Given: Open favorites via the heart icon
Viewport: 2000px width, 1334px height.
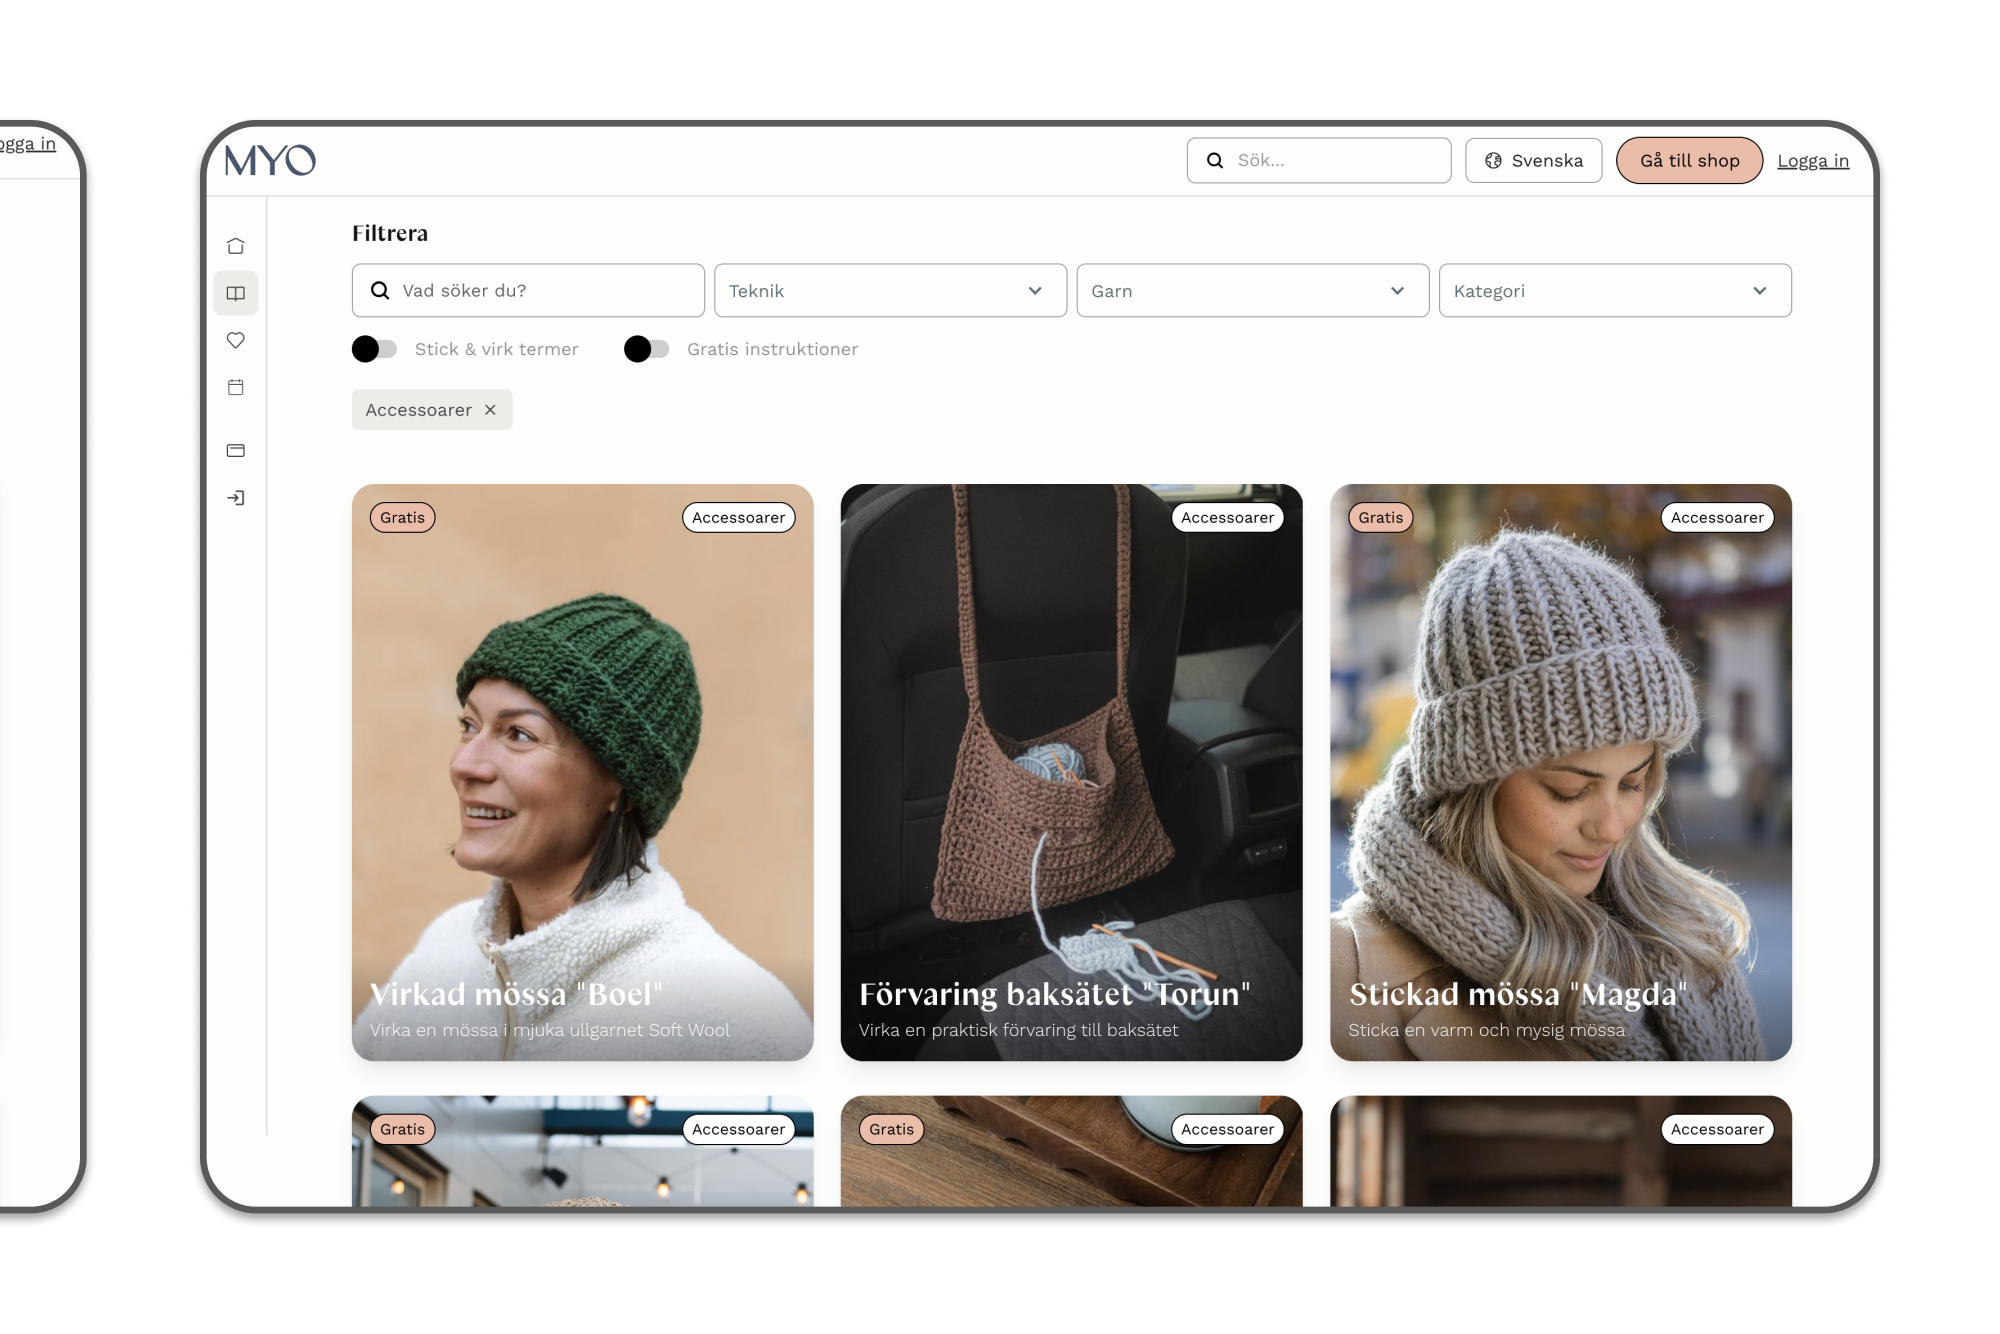Looking at the screenshot, I should point(236,340).
